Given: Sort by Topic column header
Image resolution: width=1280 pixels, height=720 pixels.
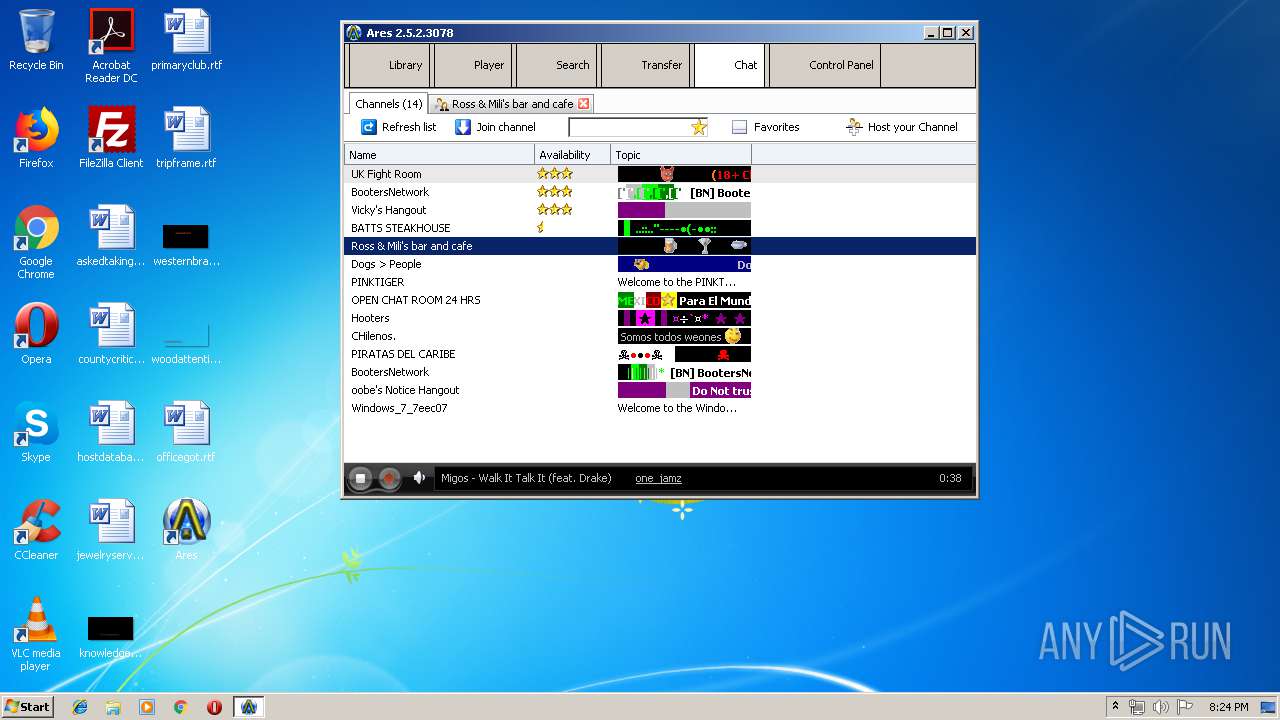Looking at the screenshot, I should (681, 155).
